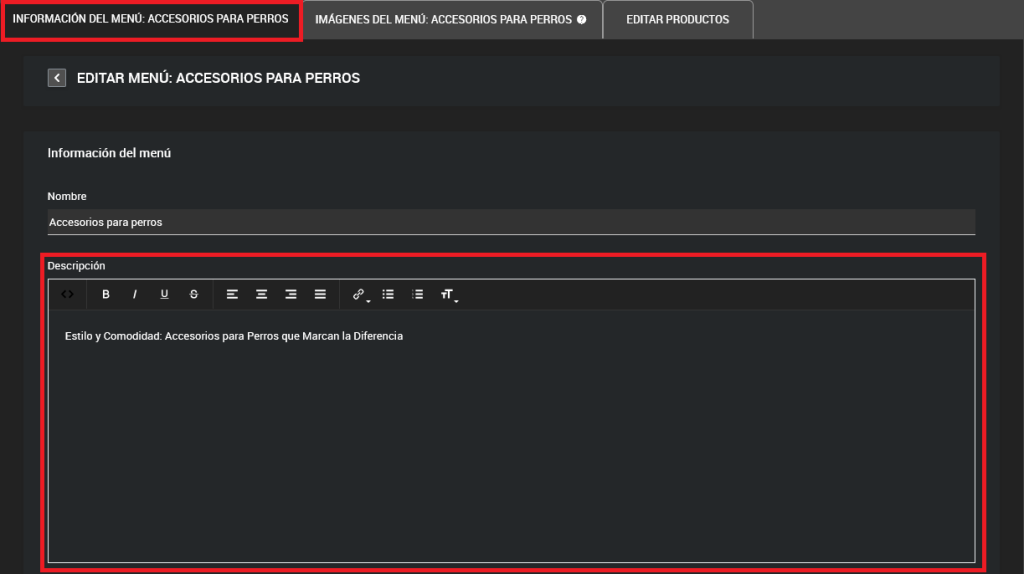The width and height of the screenshot is (1024, 574).
Task: Apply bold formatting in the description toolbar
Action: pos(106,294)
